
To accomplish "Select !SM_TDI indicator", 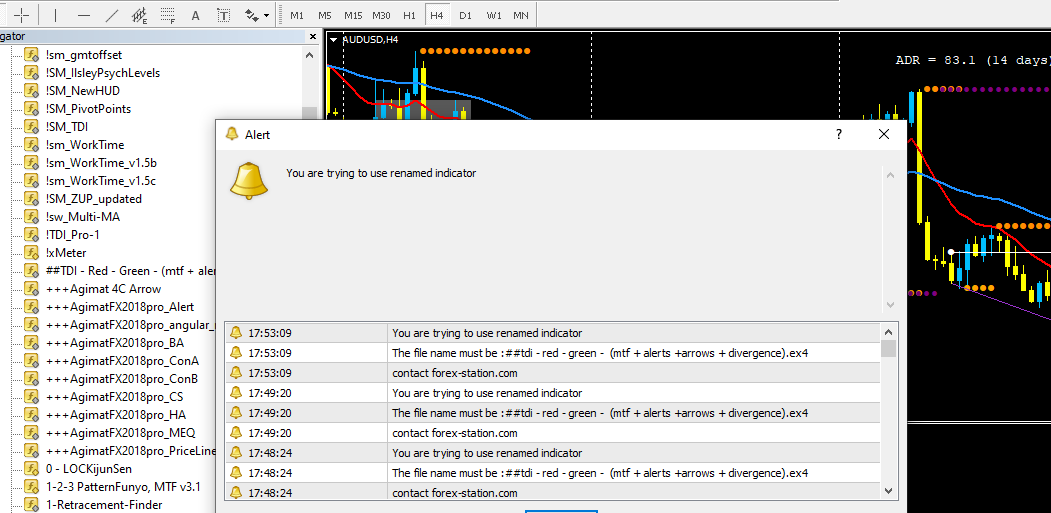I will click(x=67, y=127).
